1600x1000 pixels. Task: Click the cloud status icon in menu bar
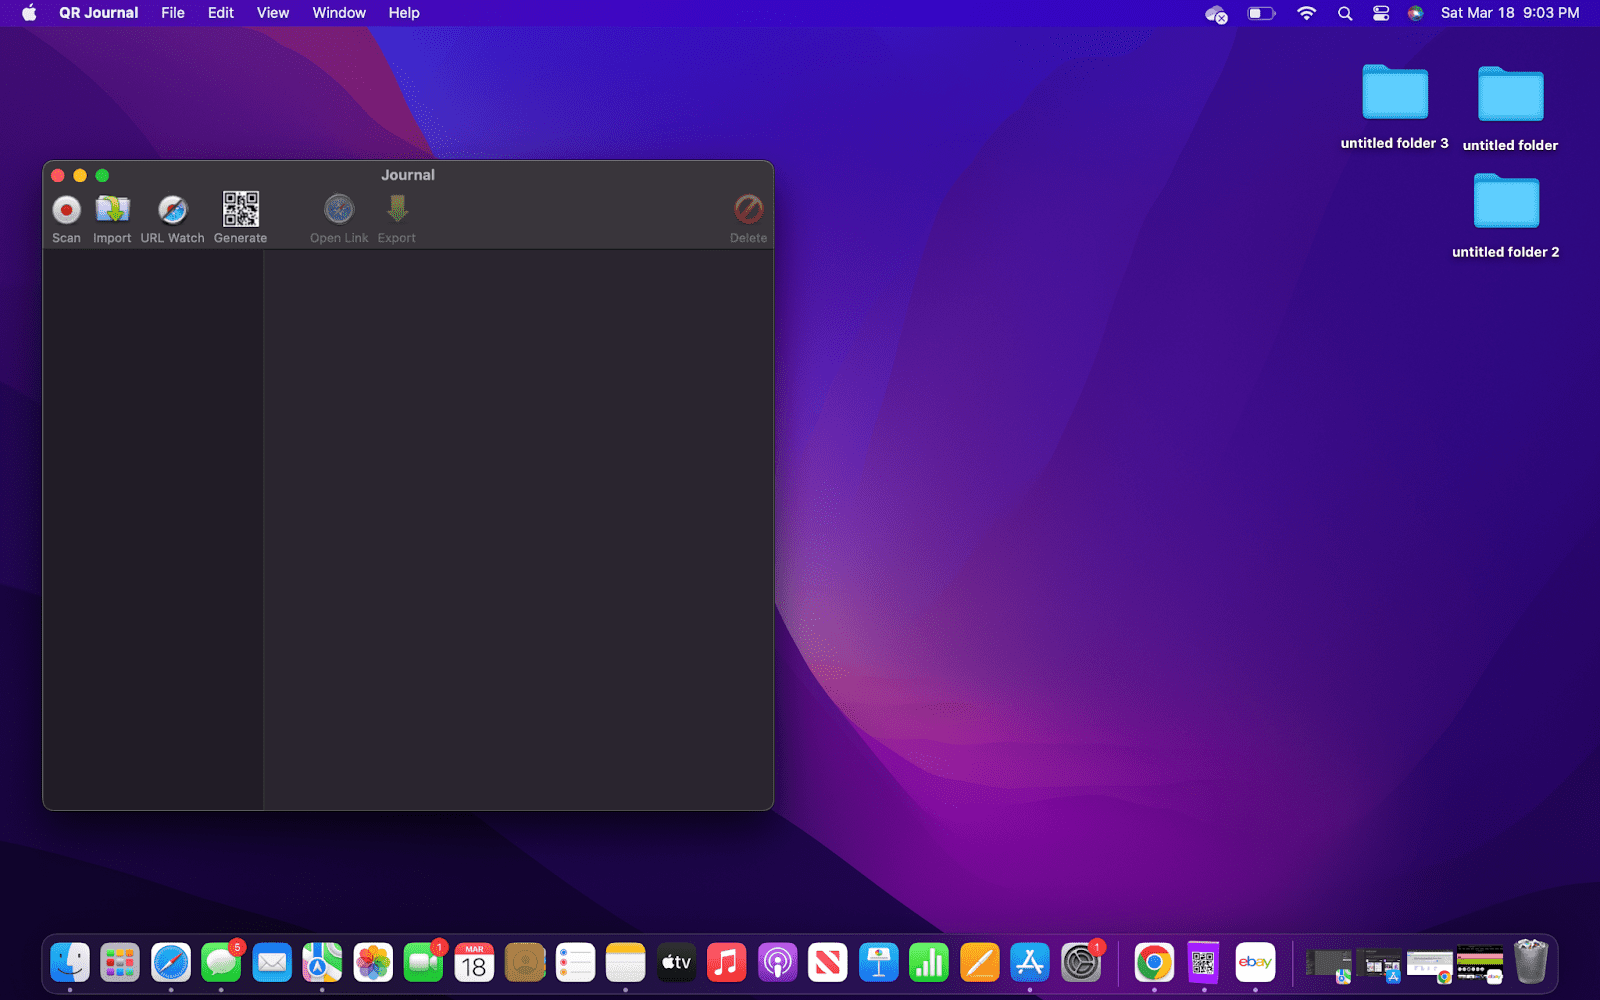pos(1216,14)
